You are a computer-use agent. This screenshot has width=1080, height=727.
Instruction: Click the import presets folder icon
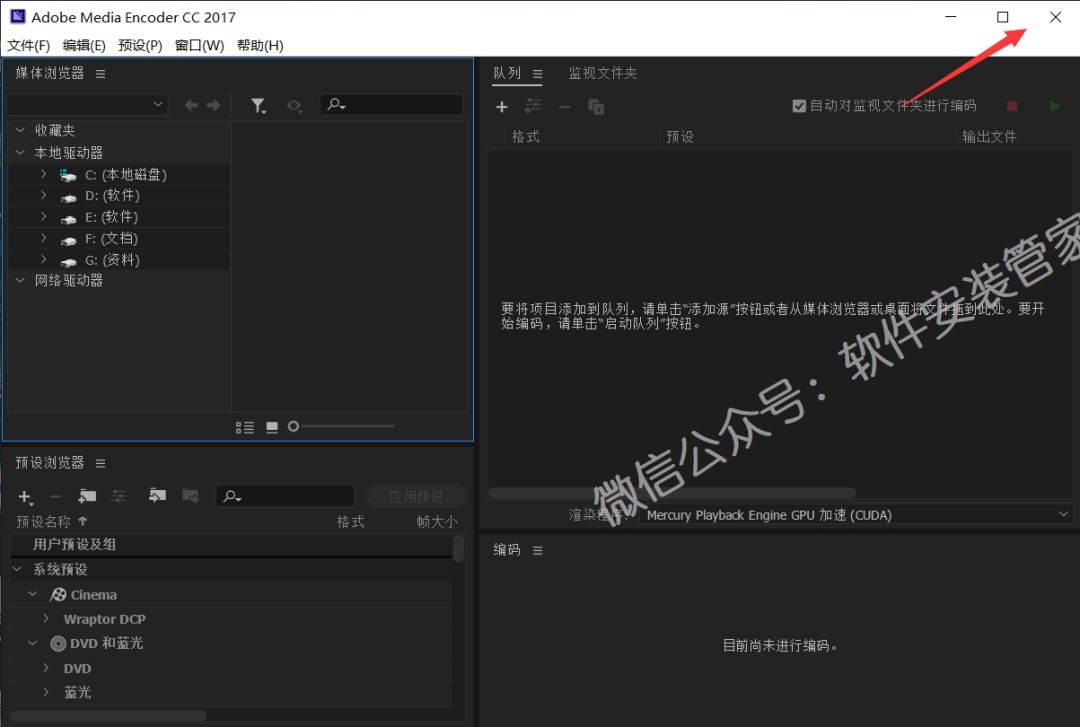(157, 496)
